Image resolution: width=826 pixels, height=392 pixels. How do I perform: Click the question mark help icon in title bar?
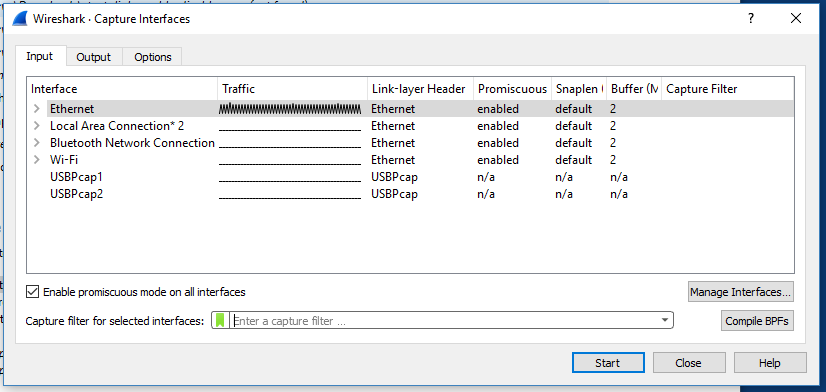click(751, 18)
